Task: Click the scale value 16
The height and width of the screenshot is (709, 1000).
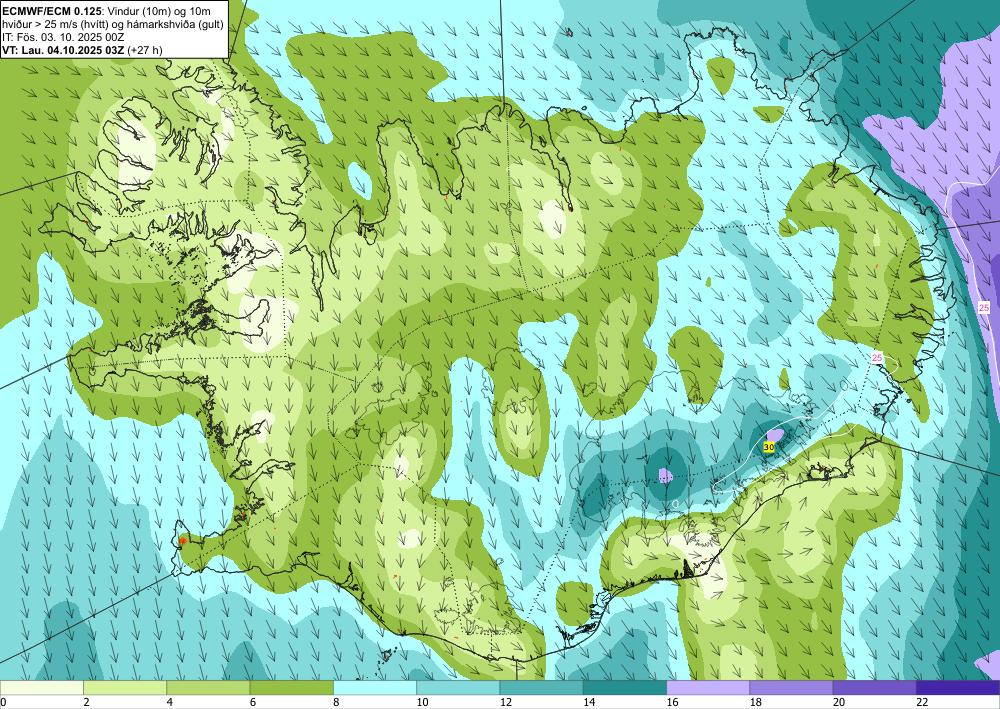Action: pos(672,703)
